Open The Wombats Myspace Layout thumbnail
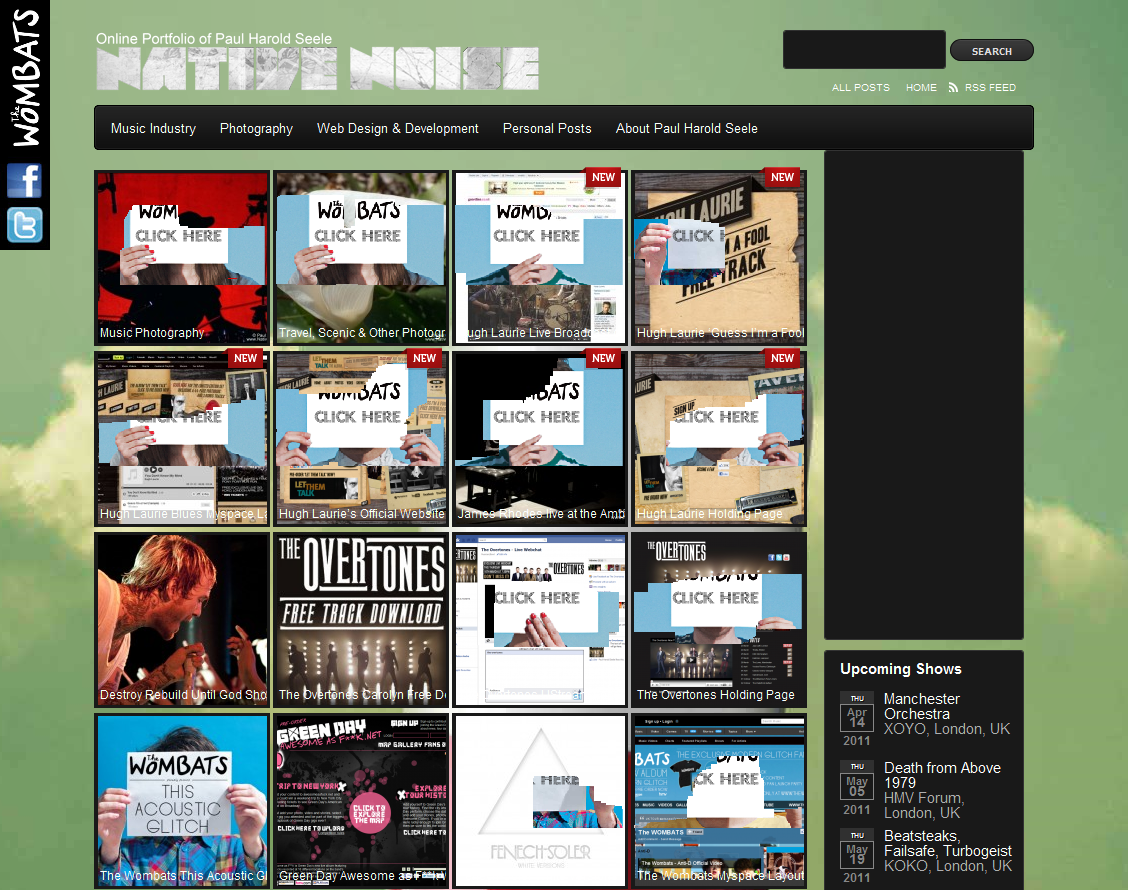The width and height of the screenshot is (1128, 890). click(x=719, y=801)
